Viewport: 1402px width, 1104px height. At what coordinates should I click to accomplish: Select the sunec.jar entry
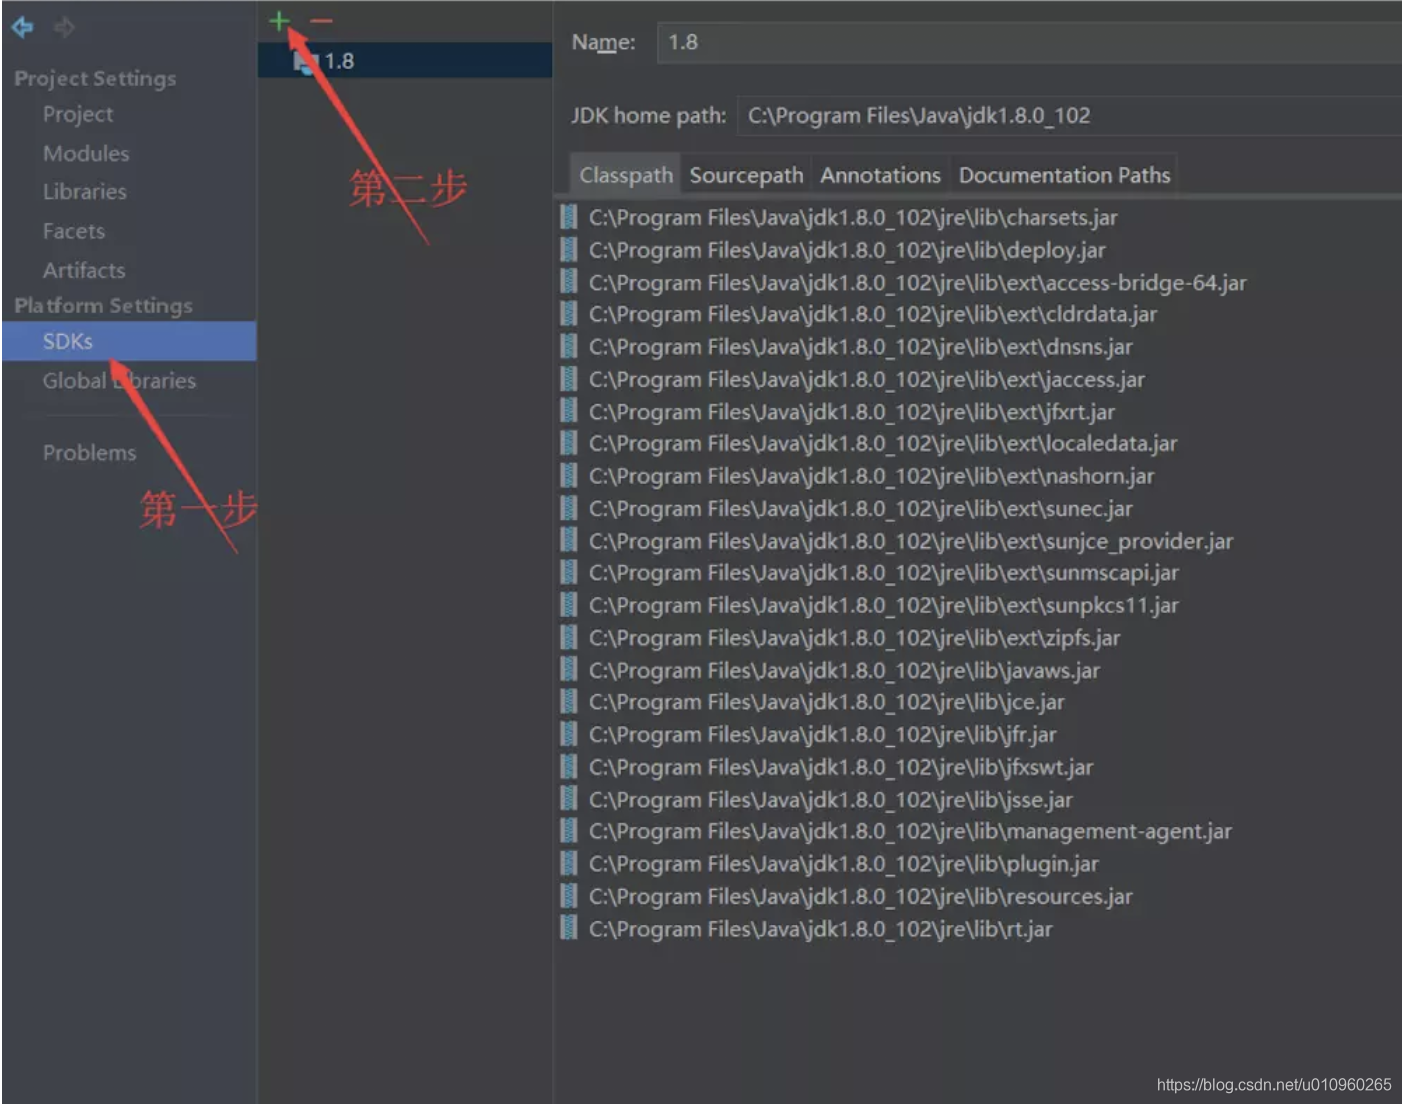[860, 509]
